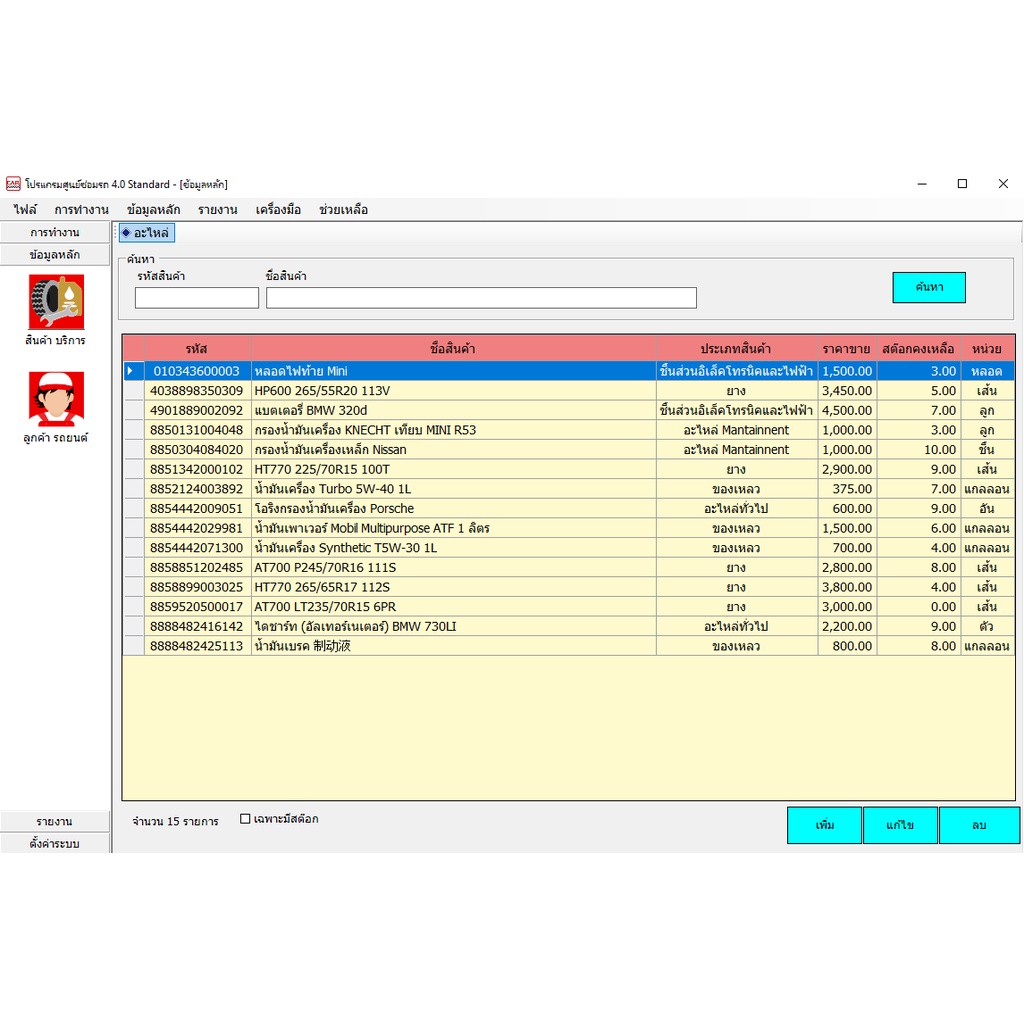The width and height of the screenshot is (1024, 1024).
Task: Click price cell 3,450.00
Action: (846, 391)
